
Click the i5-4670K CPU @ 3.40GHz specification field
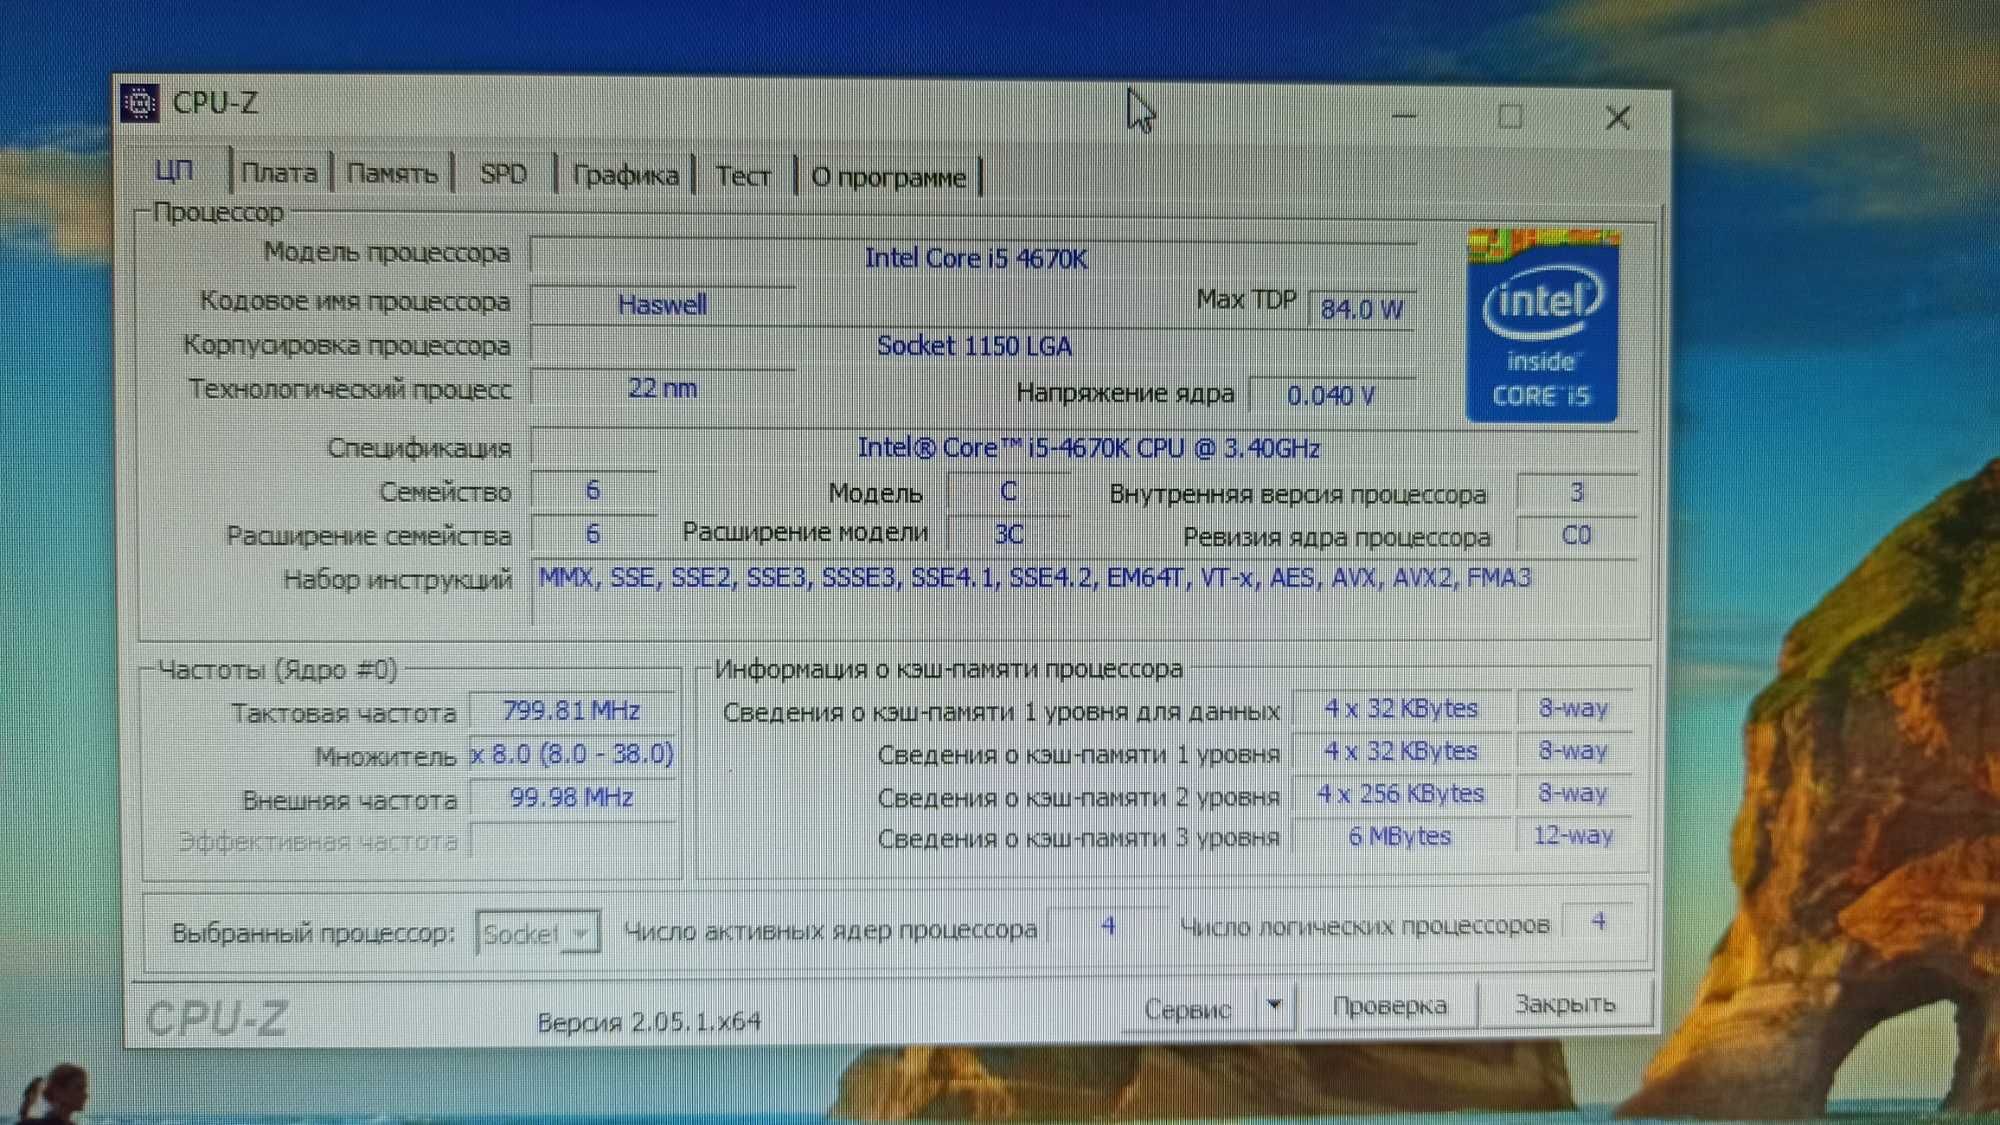(1086, 448)
